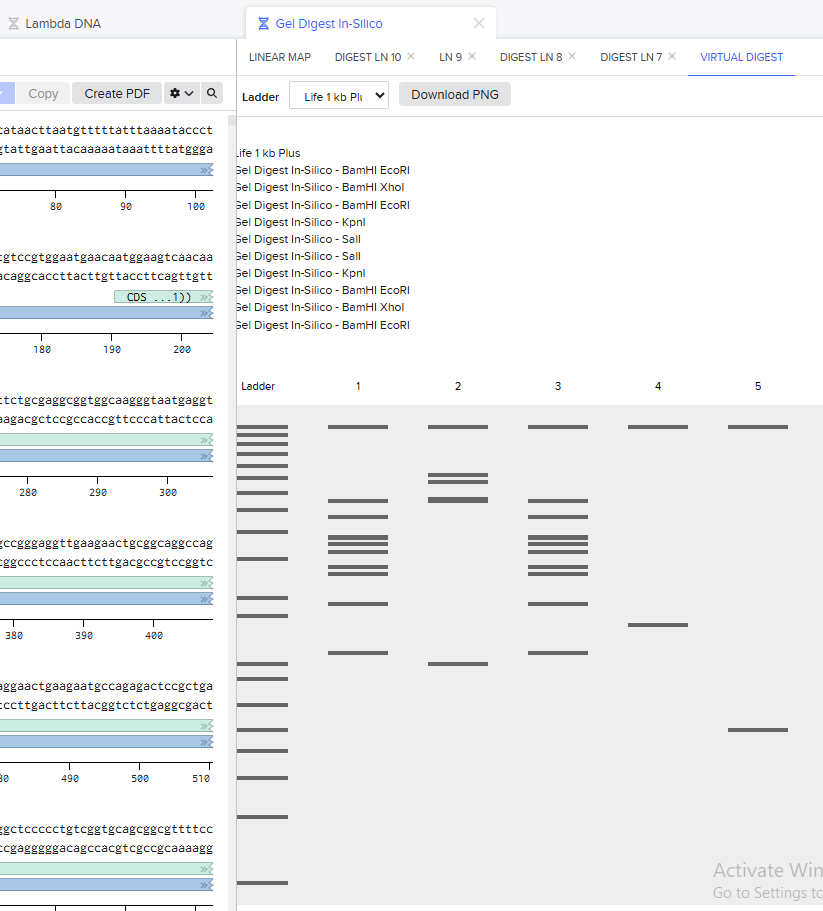Click the Download PNG button
Viewport: 823px width, 911px height.
(455, 95)
